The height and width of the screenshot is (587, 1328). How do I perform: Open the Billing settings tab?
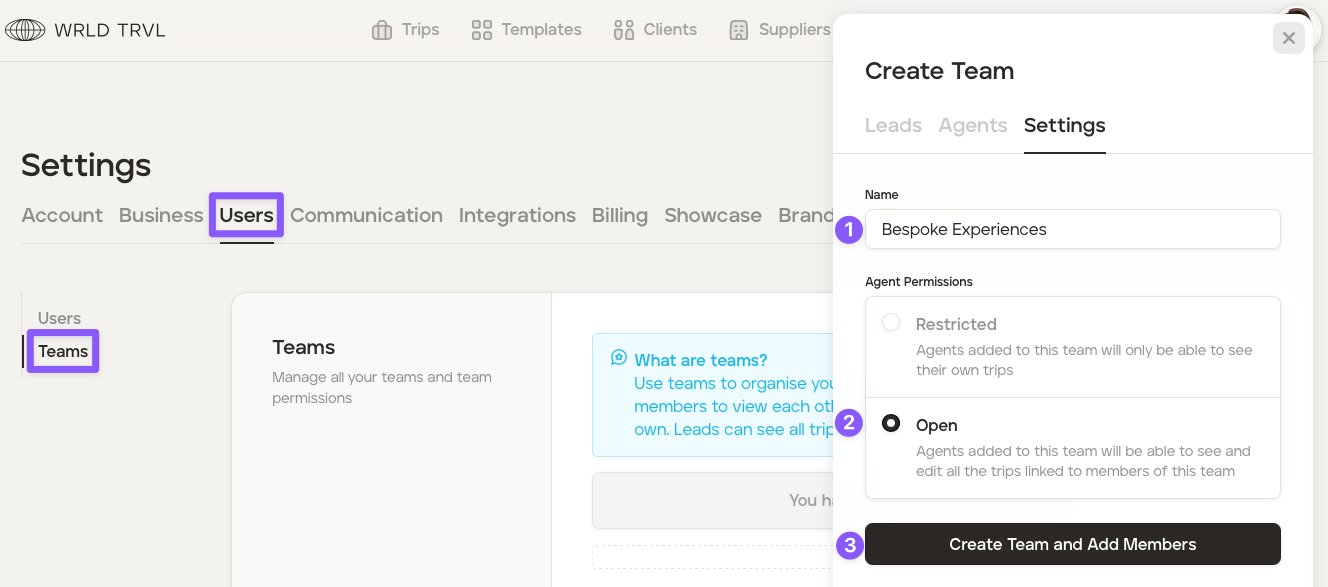pyautogui.click(x=619, y=215)
